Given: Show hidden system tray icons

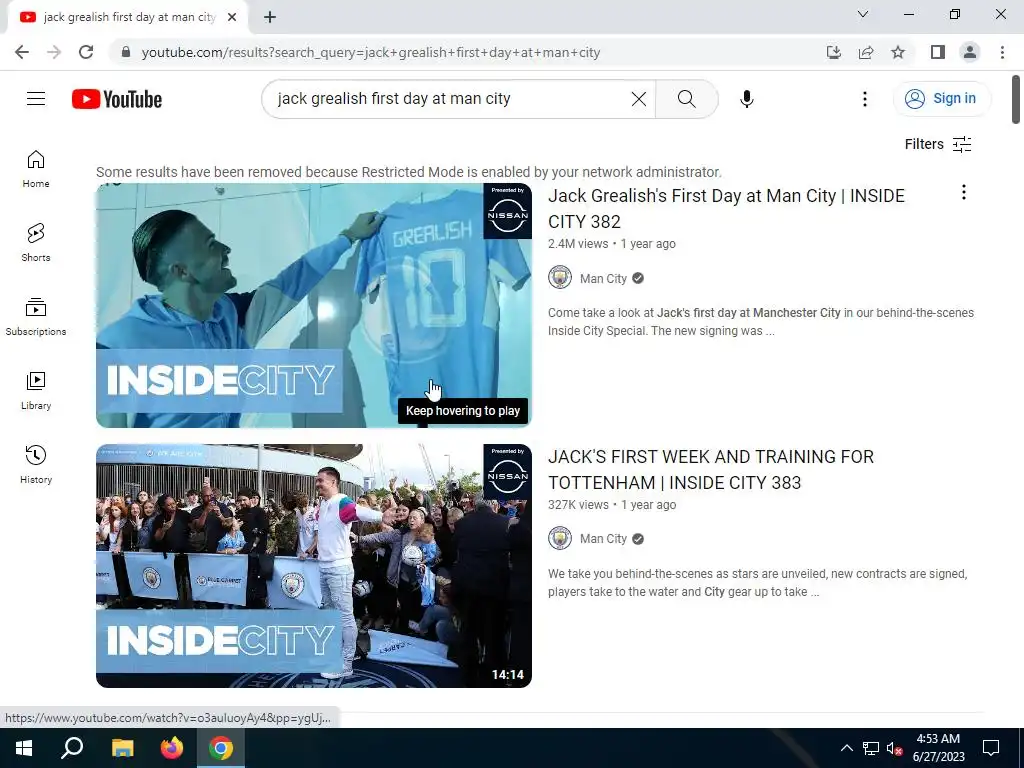Looking at the screenshot, I should tap(846, 748).
